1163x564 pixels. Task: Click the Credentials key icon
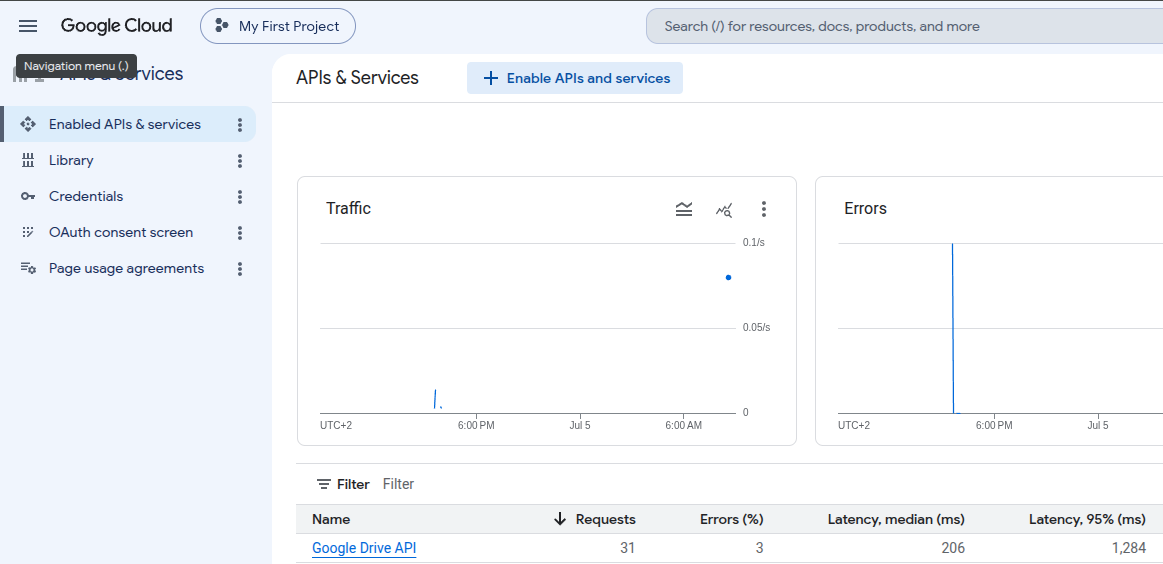28,197
